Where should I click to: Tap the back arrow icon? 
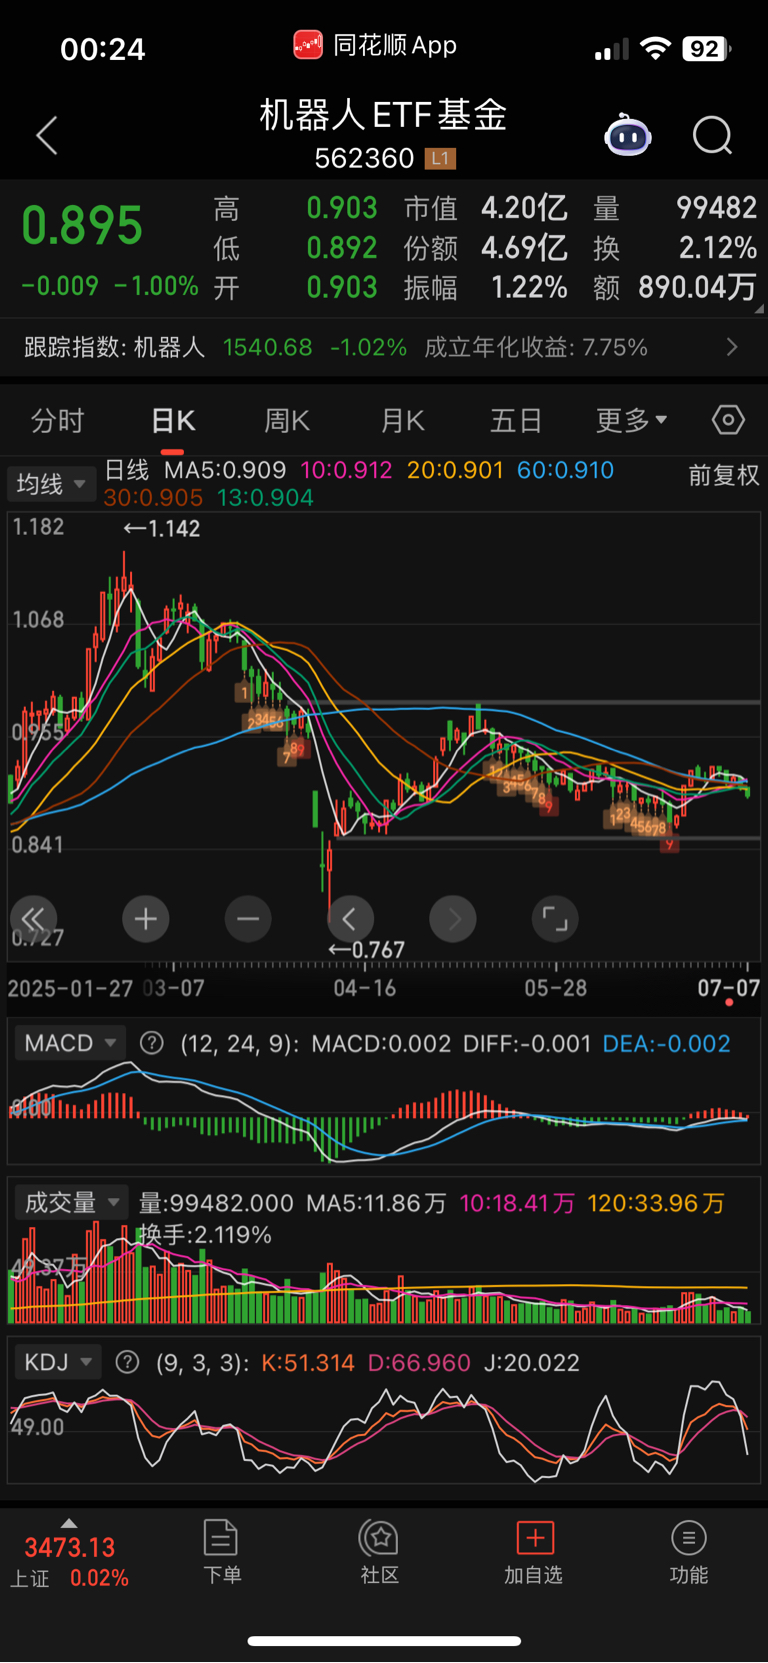47,135
